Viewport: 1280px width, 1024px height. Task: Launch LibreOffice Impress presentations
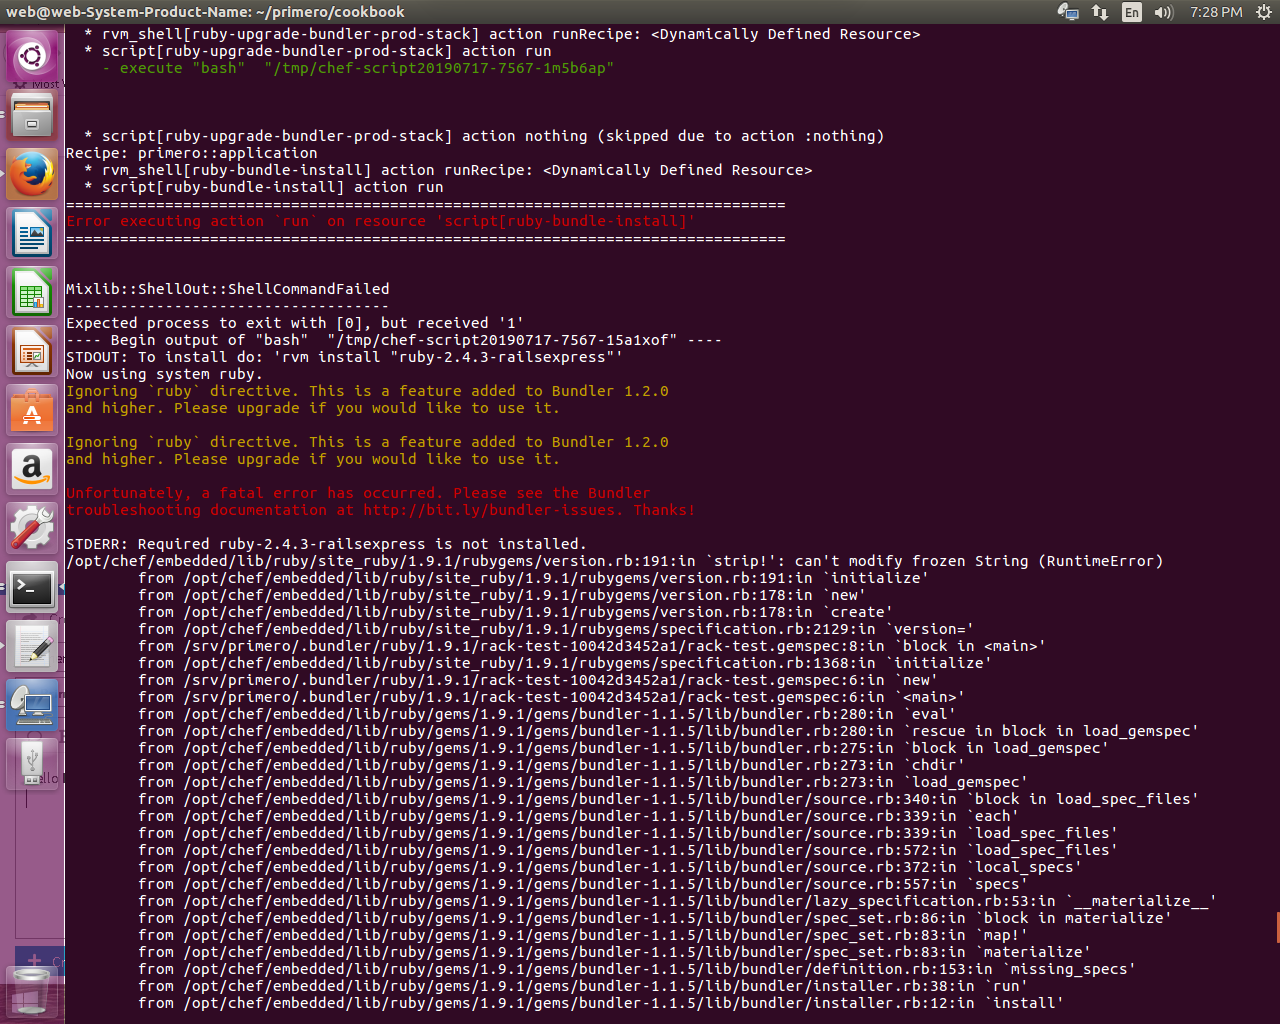(32, 352)
